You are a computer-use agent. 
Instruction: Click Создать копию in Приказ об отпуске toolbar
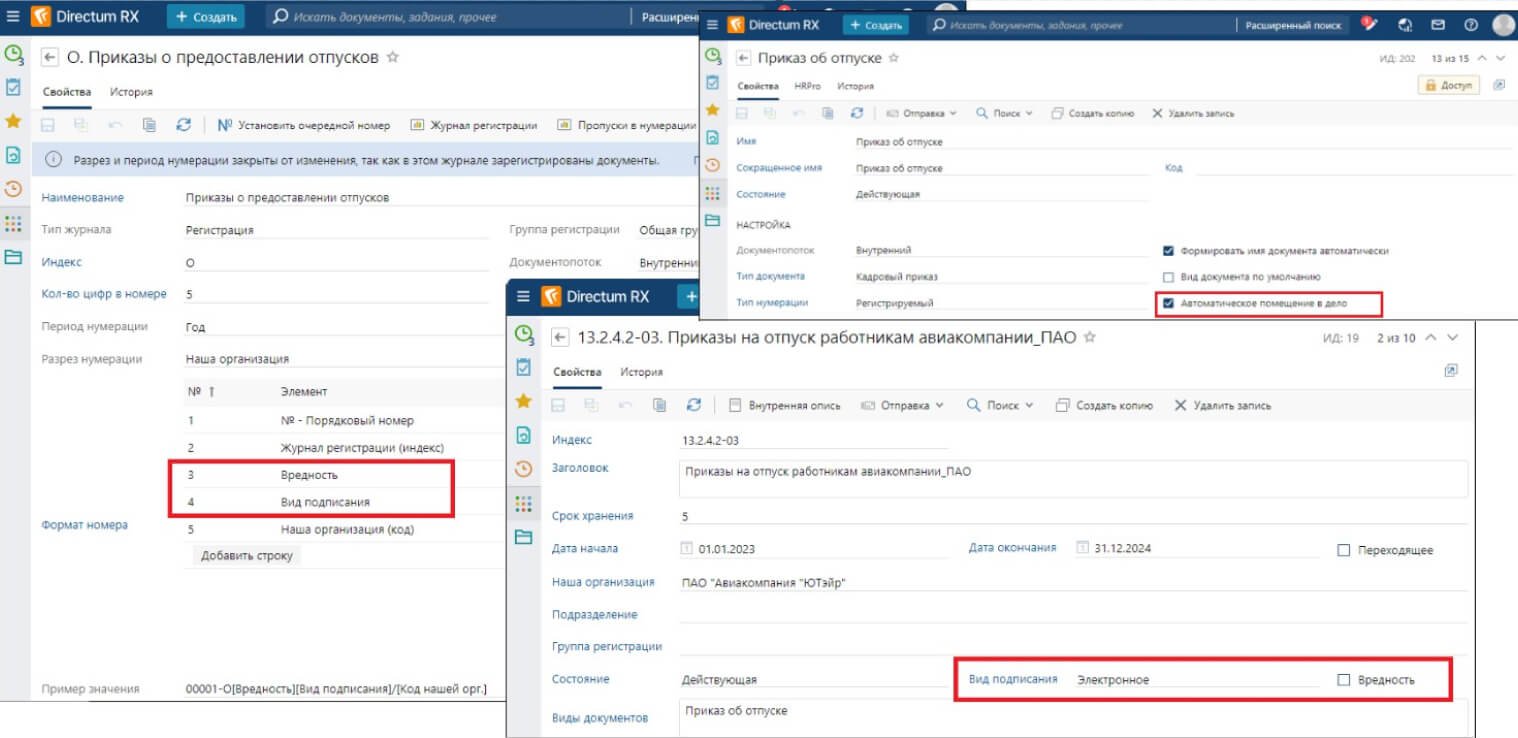click(1093, 113)
